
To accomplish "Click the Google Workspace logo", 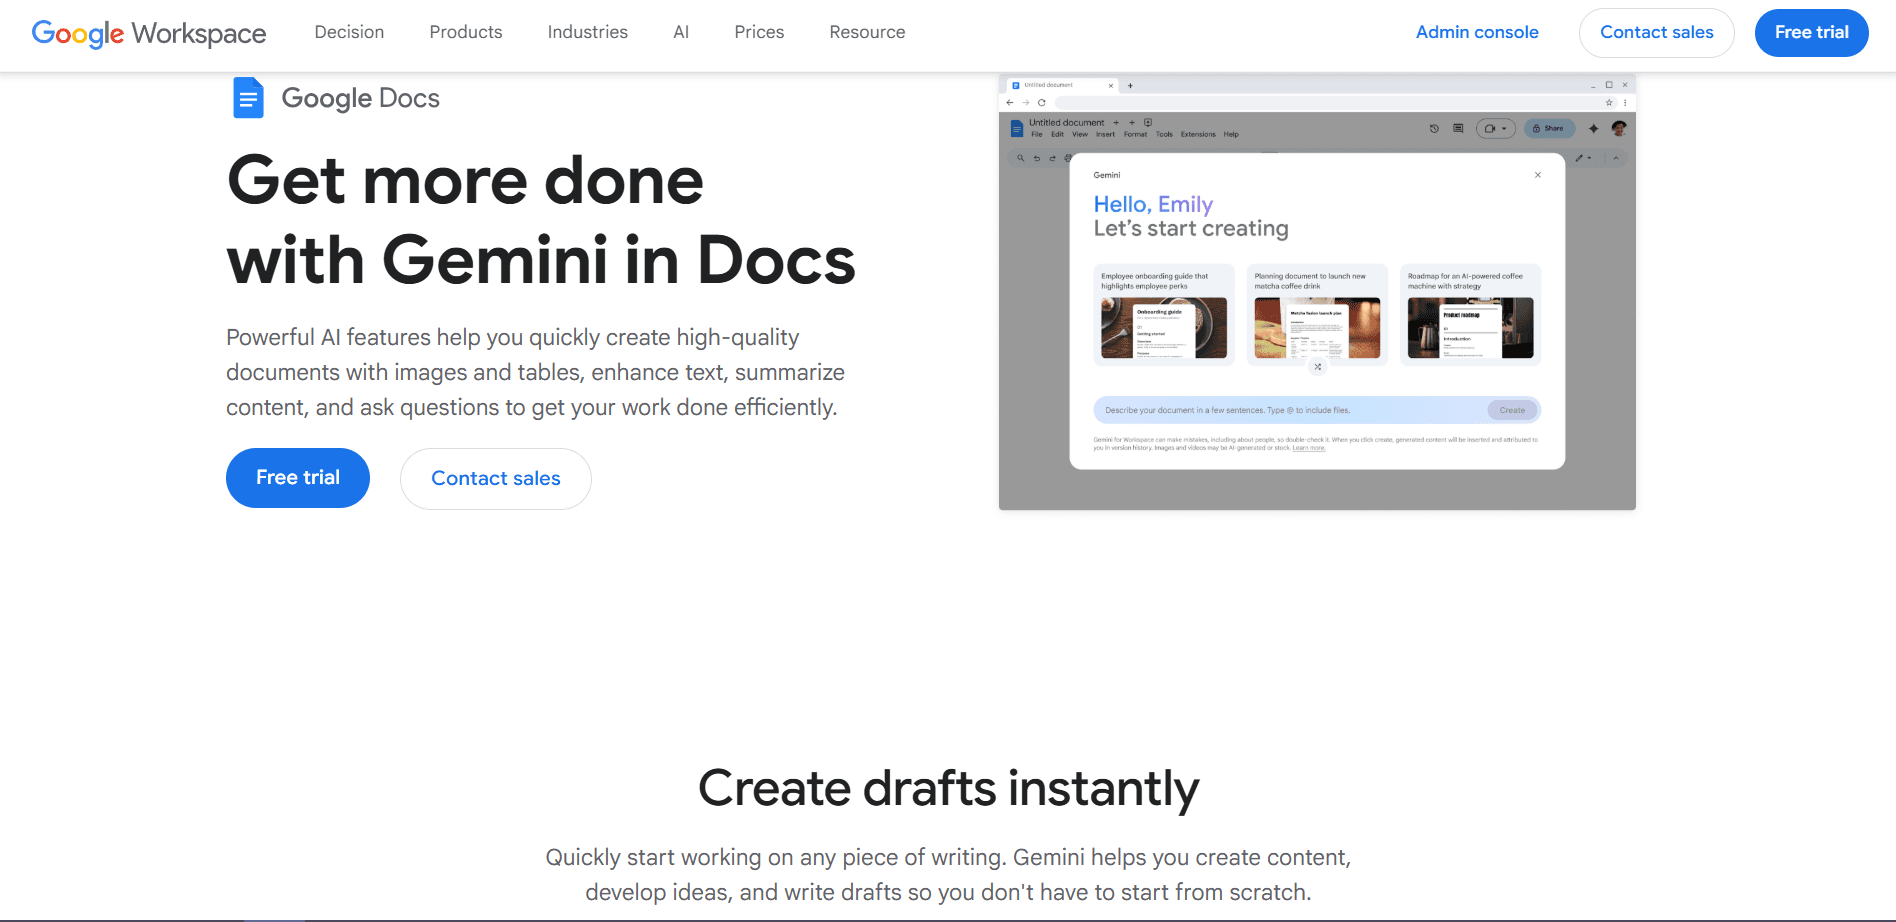I will pos(149,33).
